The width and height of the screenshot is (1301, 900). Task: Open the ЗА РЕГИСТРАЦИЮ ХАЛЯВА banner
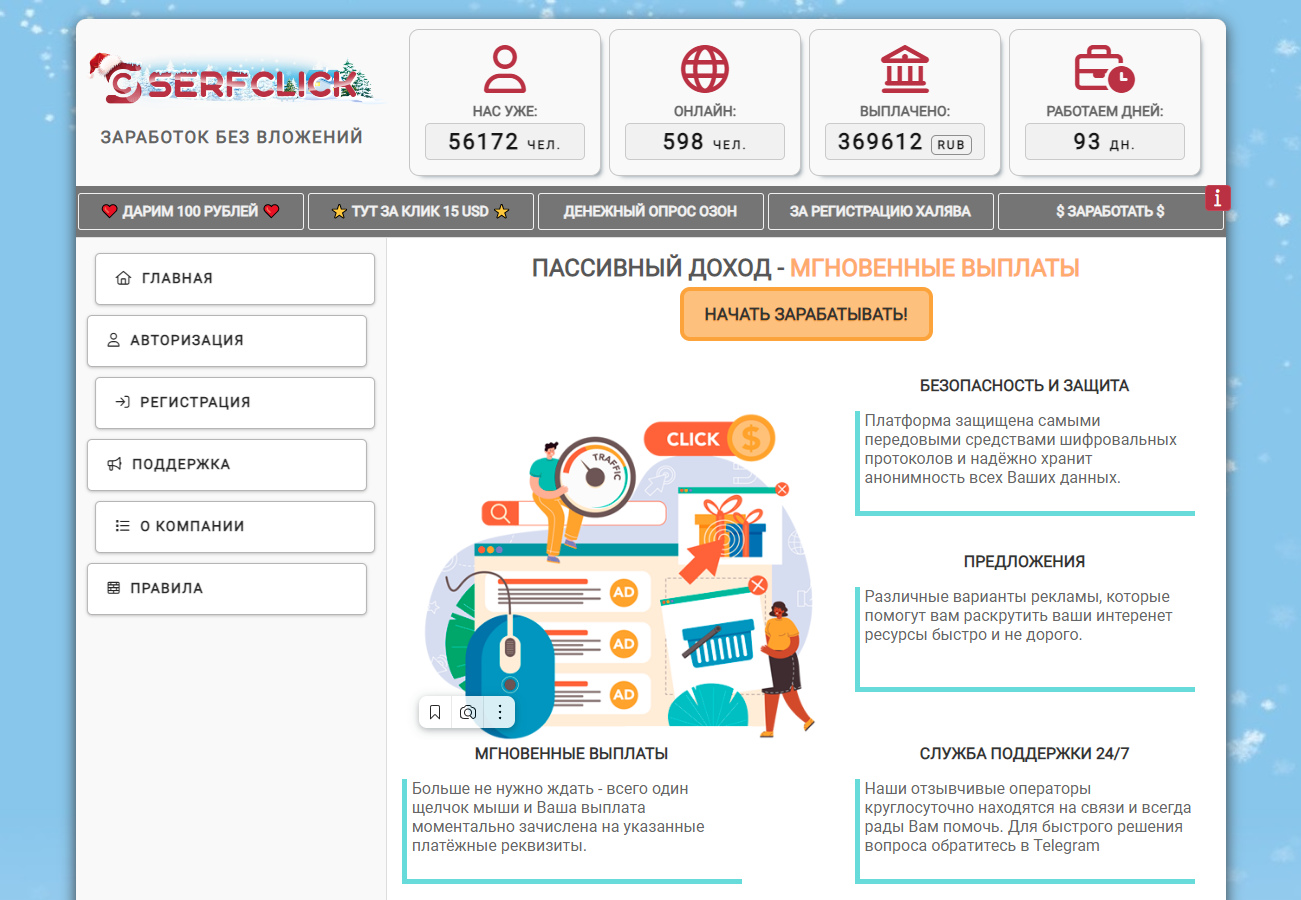(x=881, y=211)
